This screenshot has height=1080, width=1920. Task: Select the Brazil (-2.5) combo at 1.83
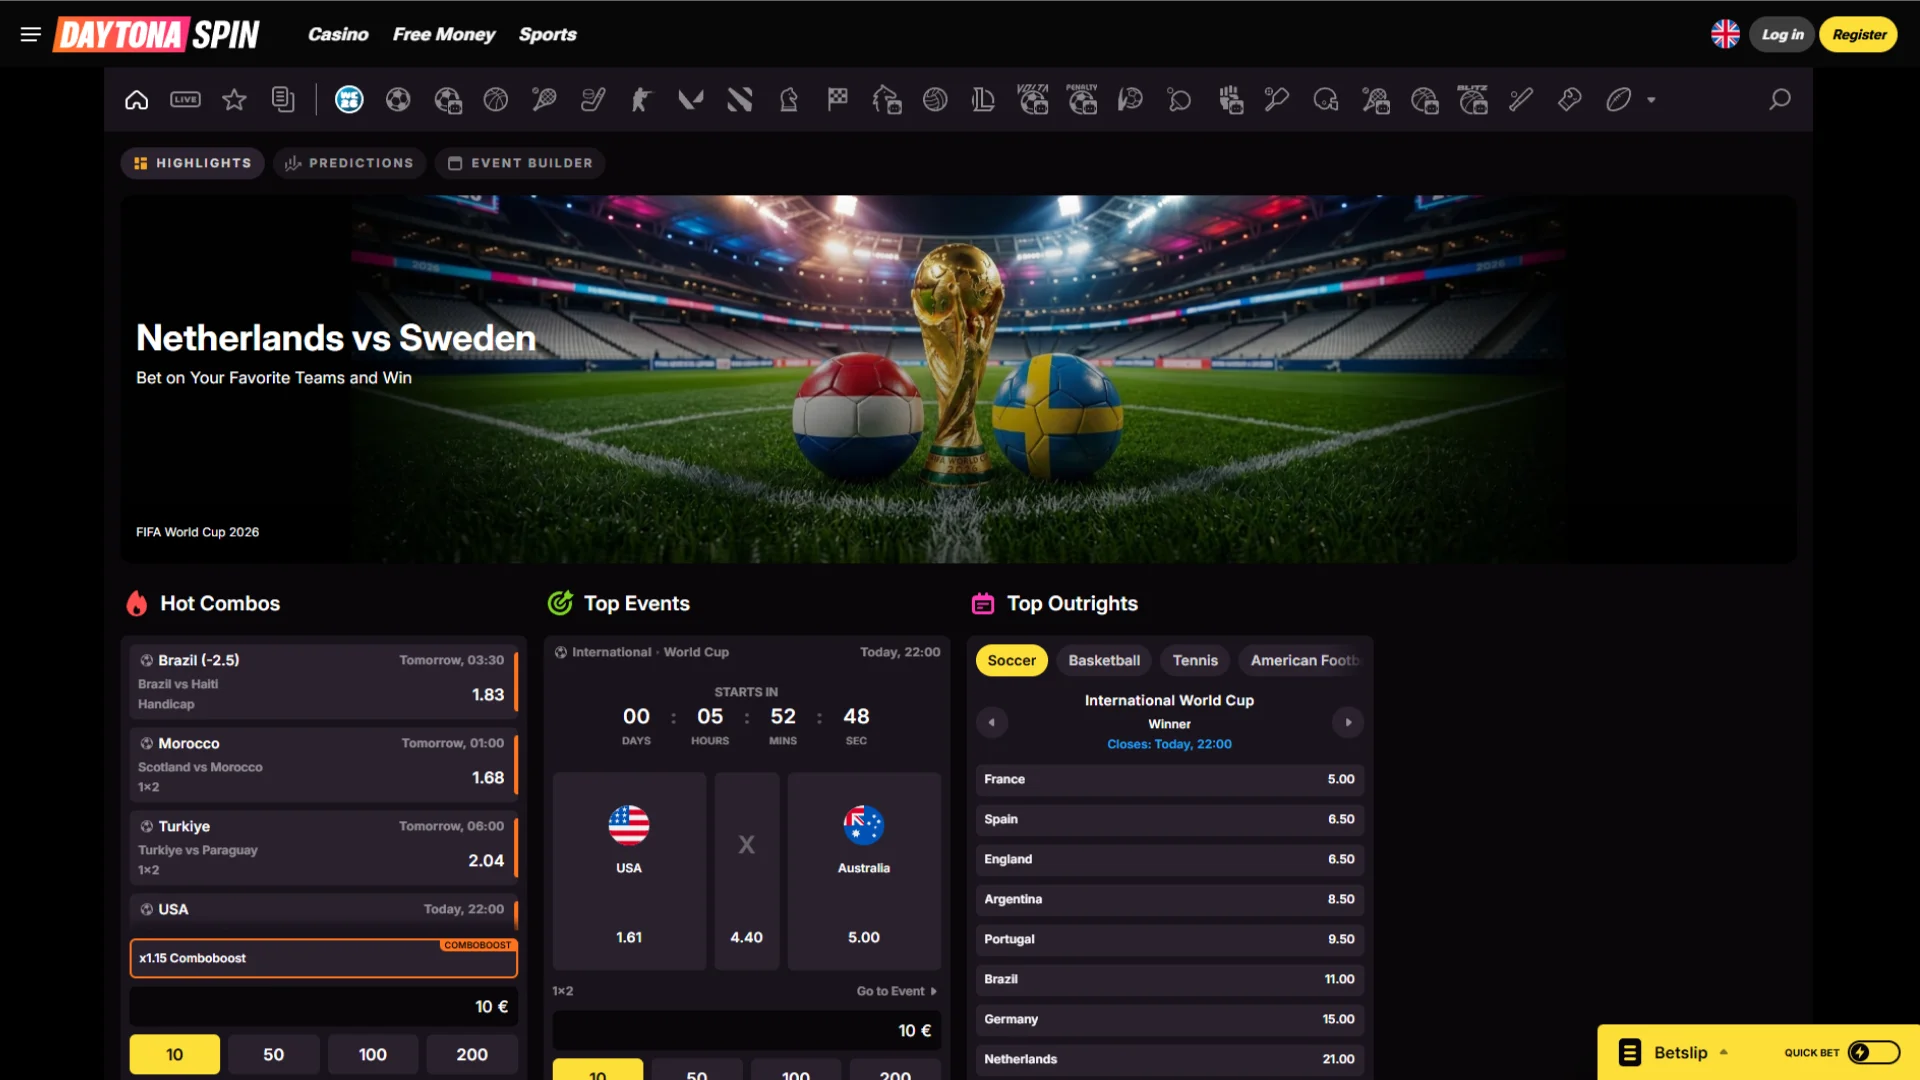[324, 682]
